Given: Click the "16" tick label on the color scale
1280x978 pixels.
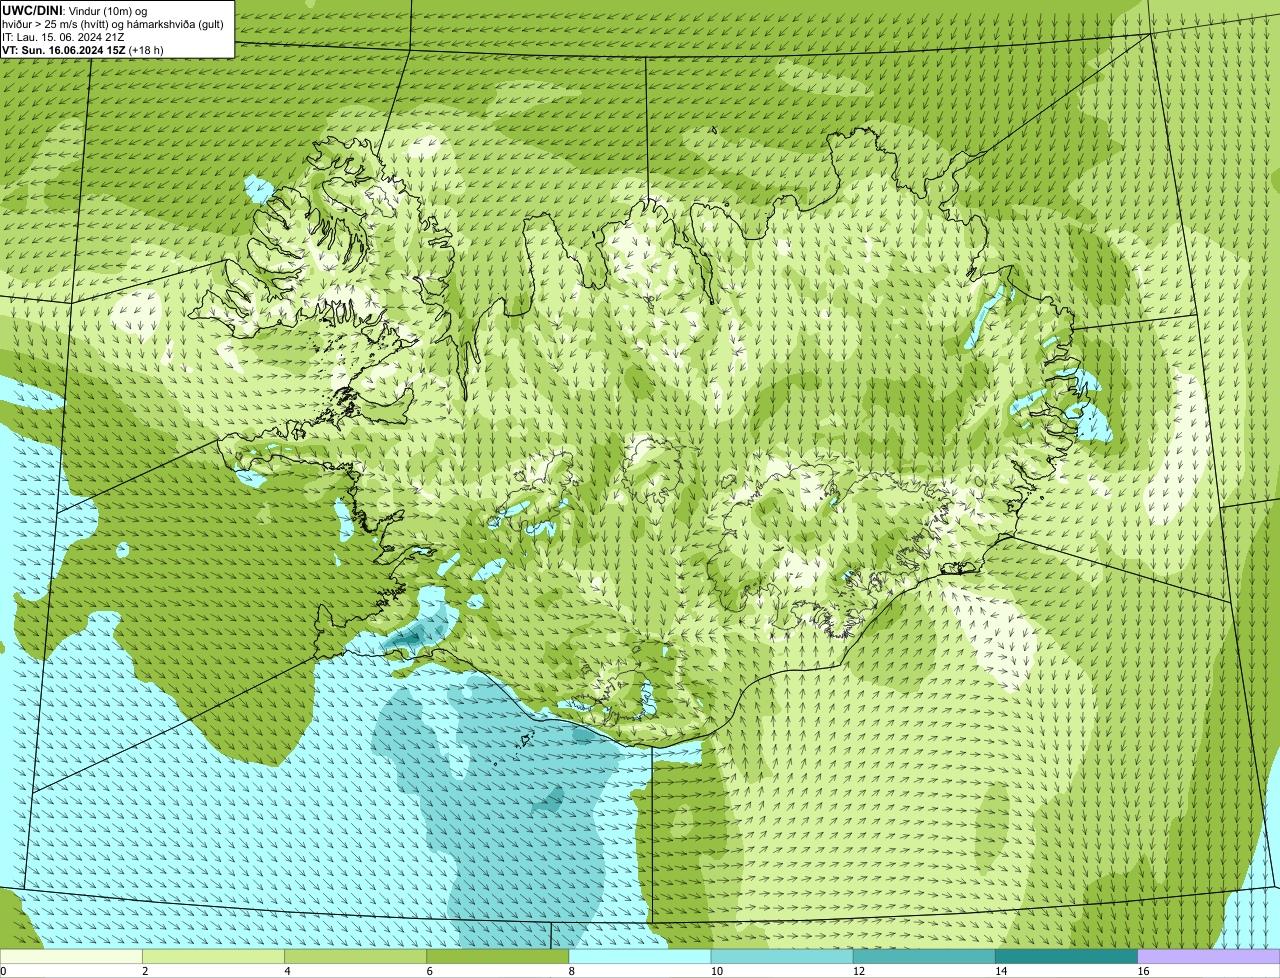Looking at the screenshot, I should [x=1143, y=971].
